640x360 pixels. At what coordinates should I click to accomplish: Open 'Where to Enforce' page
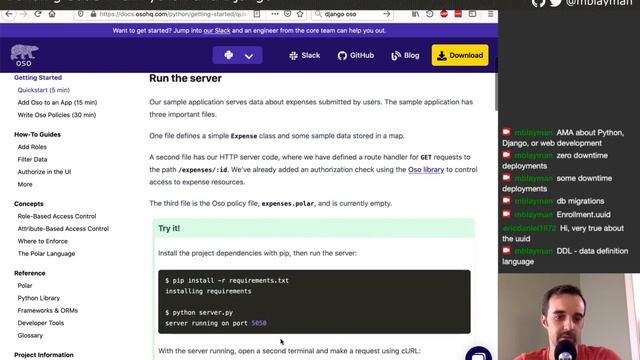[x=42, y=241]
